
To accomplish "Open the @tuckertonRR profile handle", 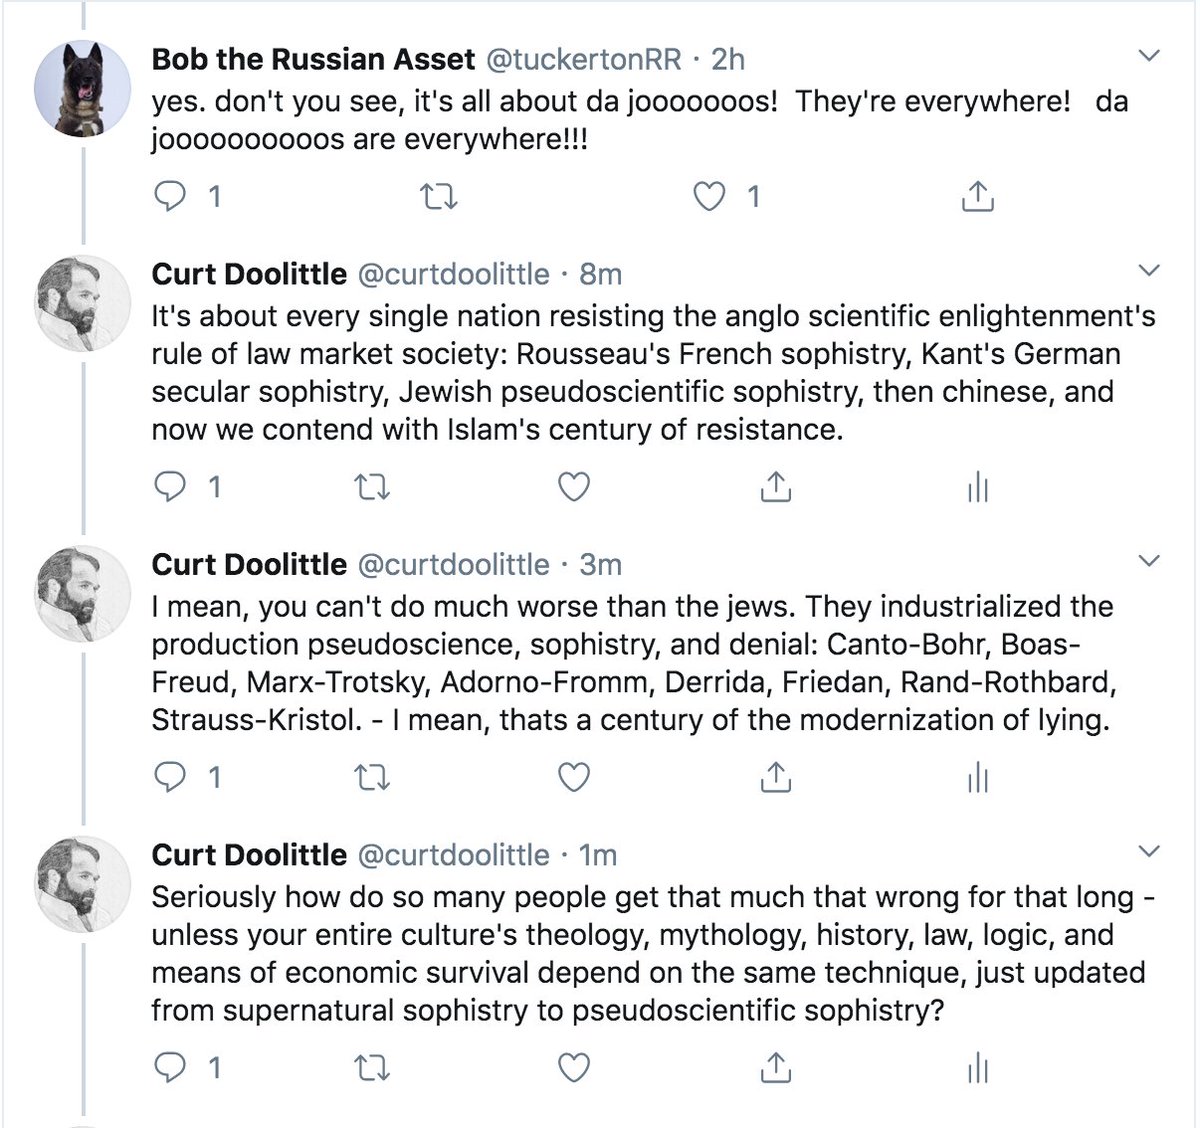I will click(583, 59).
